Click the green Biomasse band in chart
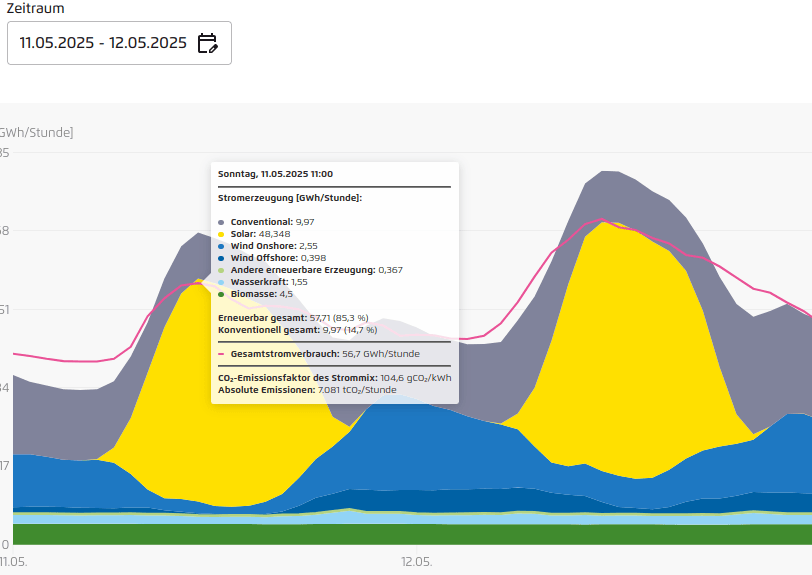The width and height of the screenshot is (812, 575). 412,534
